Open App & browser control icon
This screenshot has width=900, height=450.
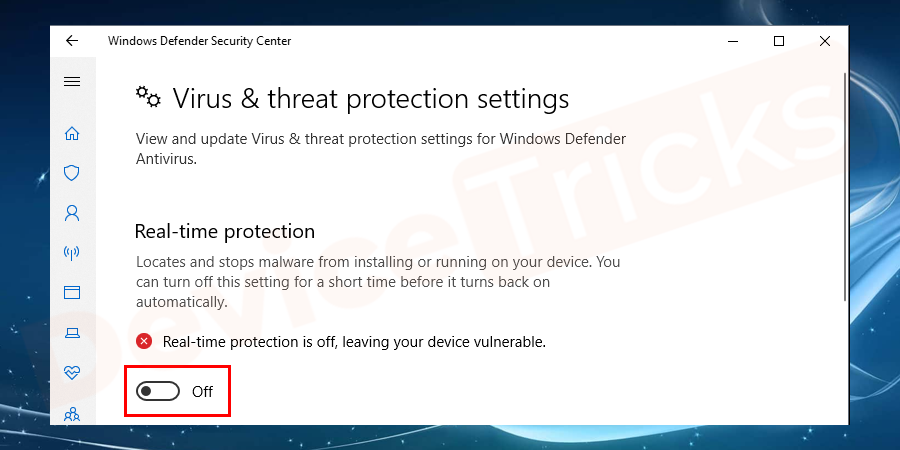[72, 293]
